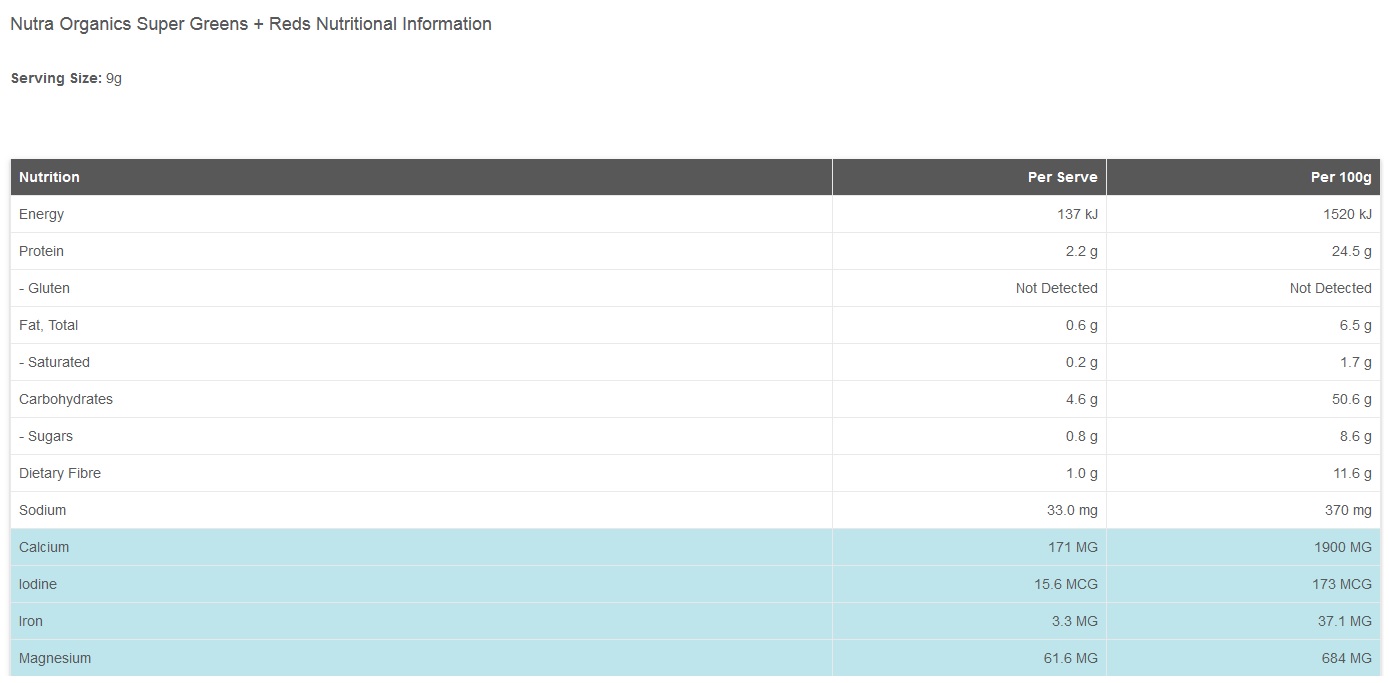Select the '8.6 g' sugars value
Screen dimensions: 1389x683
(x=1356, y=436)
